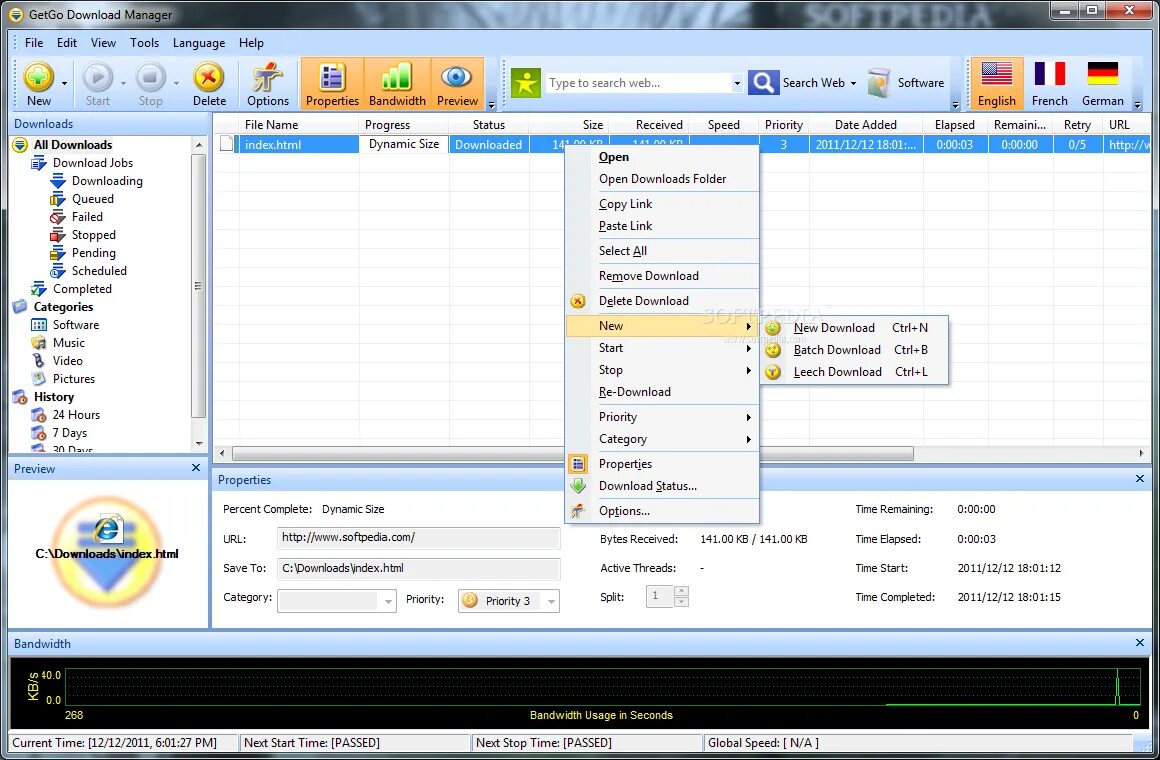Select Download Jobs in tree
Screen dimensions: 1160x760
coord(92,163)
